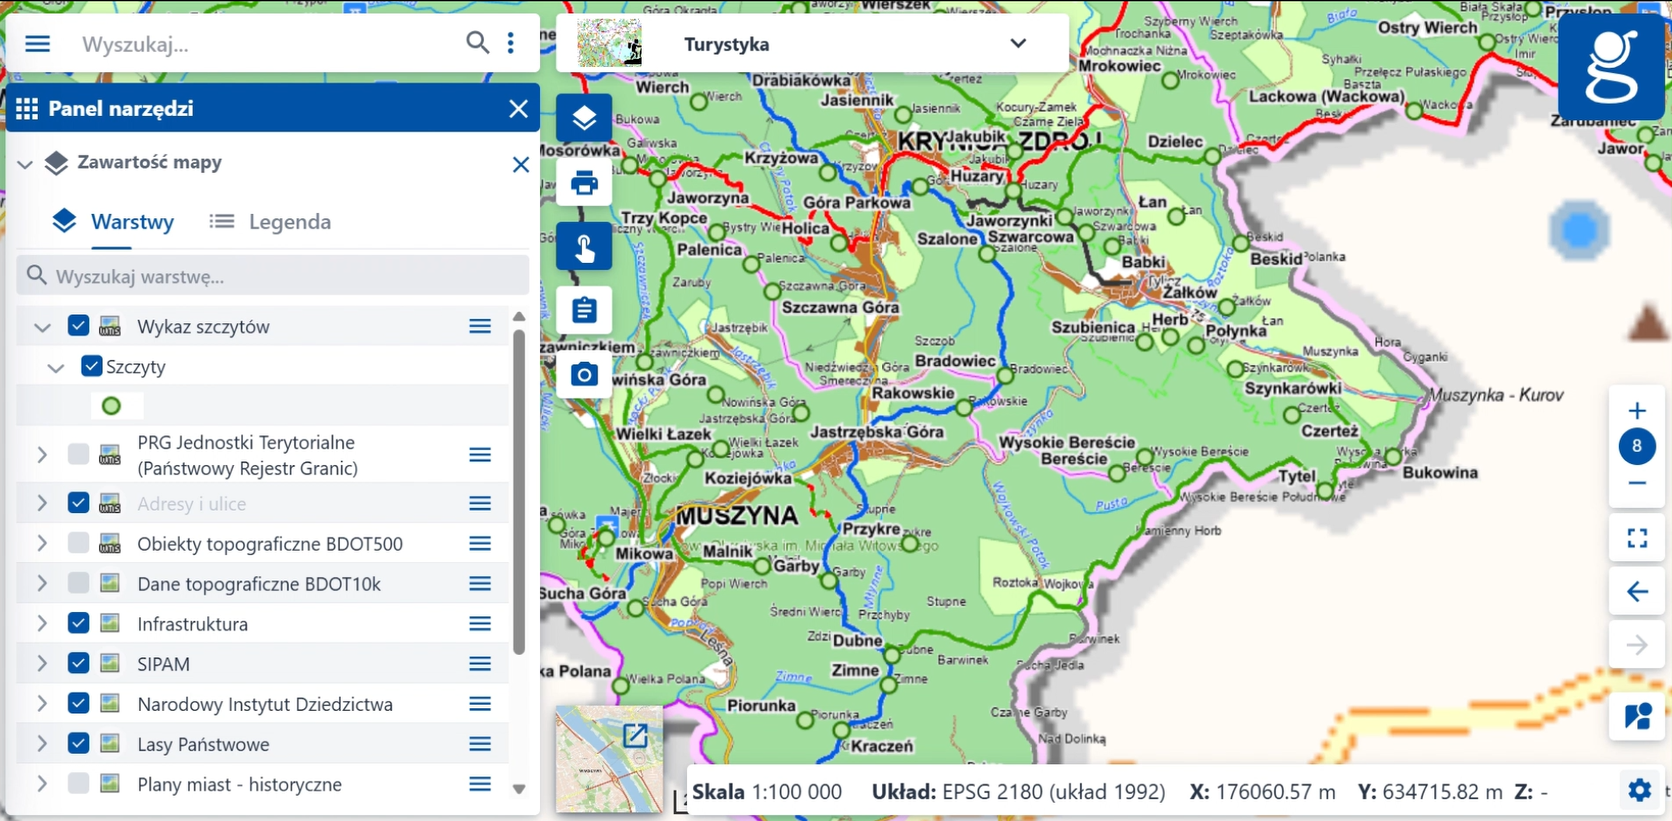Activate the object identification pointer tool
Image resolution: width=1672 pixels, height=821 pixels.
coord(584,247)
